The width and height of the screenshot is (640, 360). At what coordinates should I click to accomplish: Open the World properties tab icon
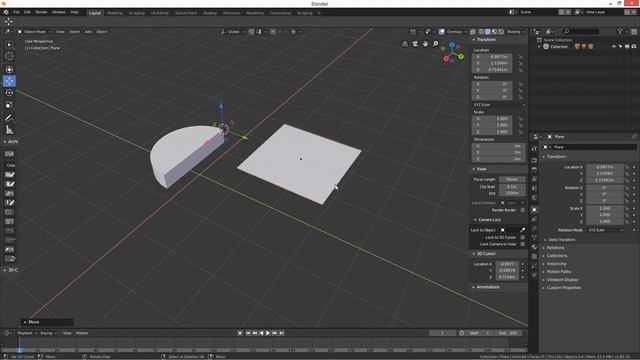534,198
